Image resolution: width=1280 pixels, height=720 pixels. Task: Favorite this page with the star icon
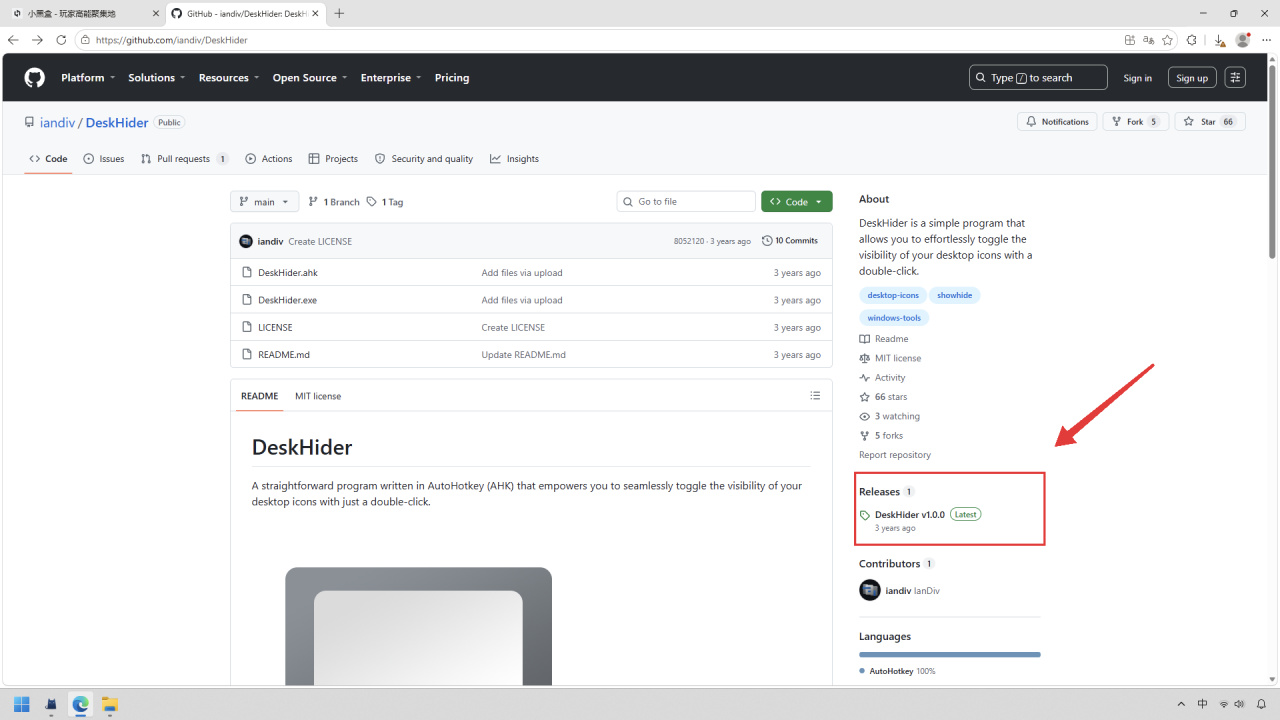[1168, 40]
